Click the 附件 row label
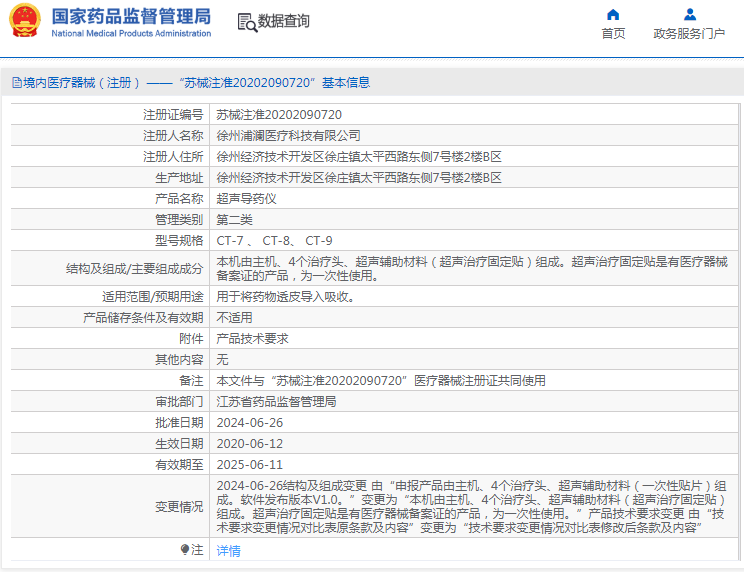 tap(191, 339)
